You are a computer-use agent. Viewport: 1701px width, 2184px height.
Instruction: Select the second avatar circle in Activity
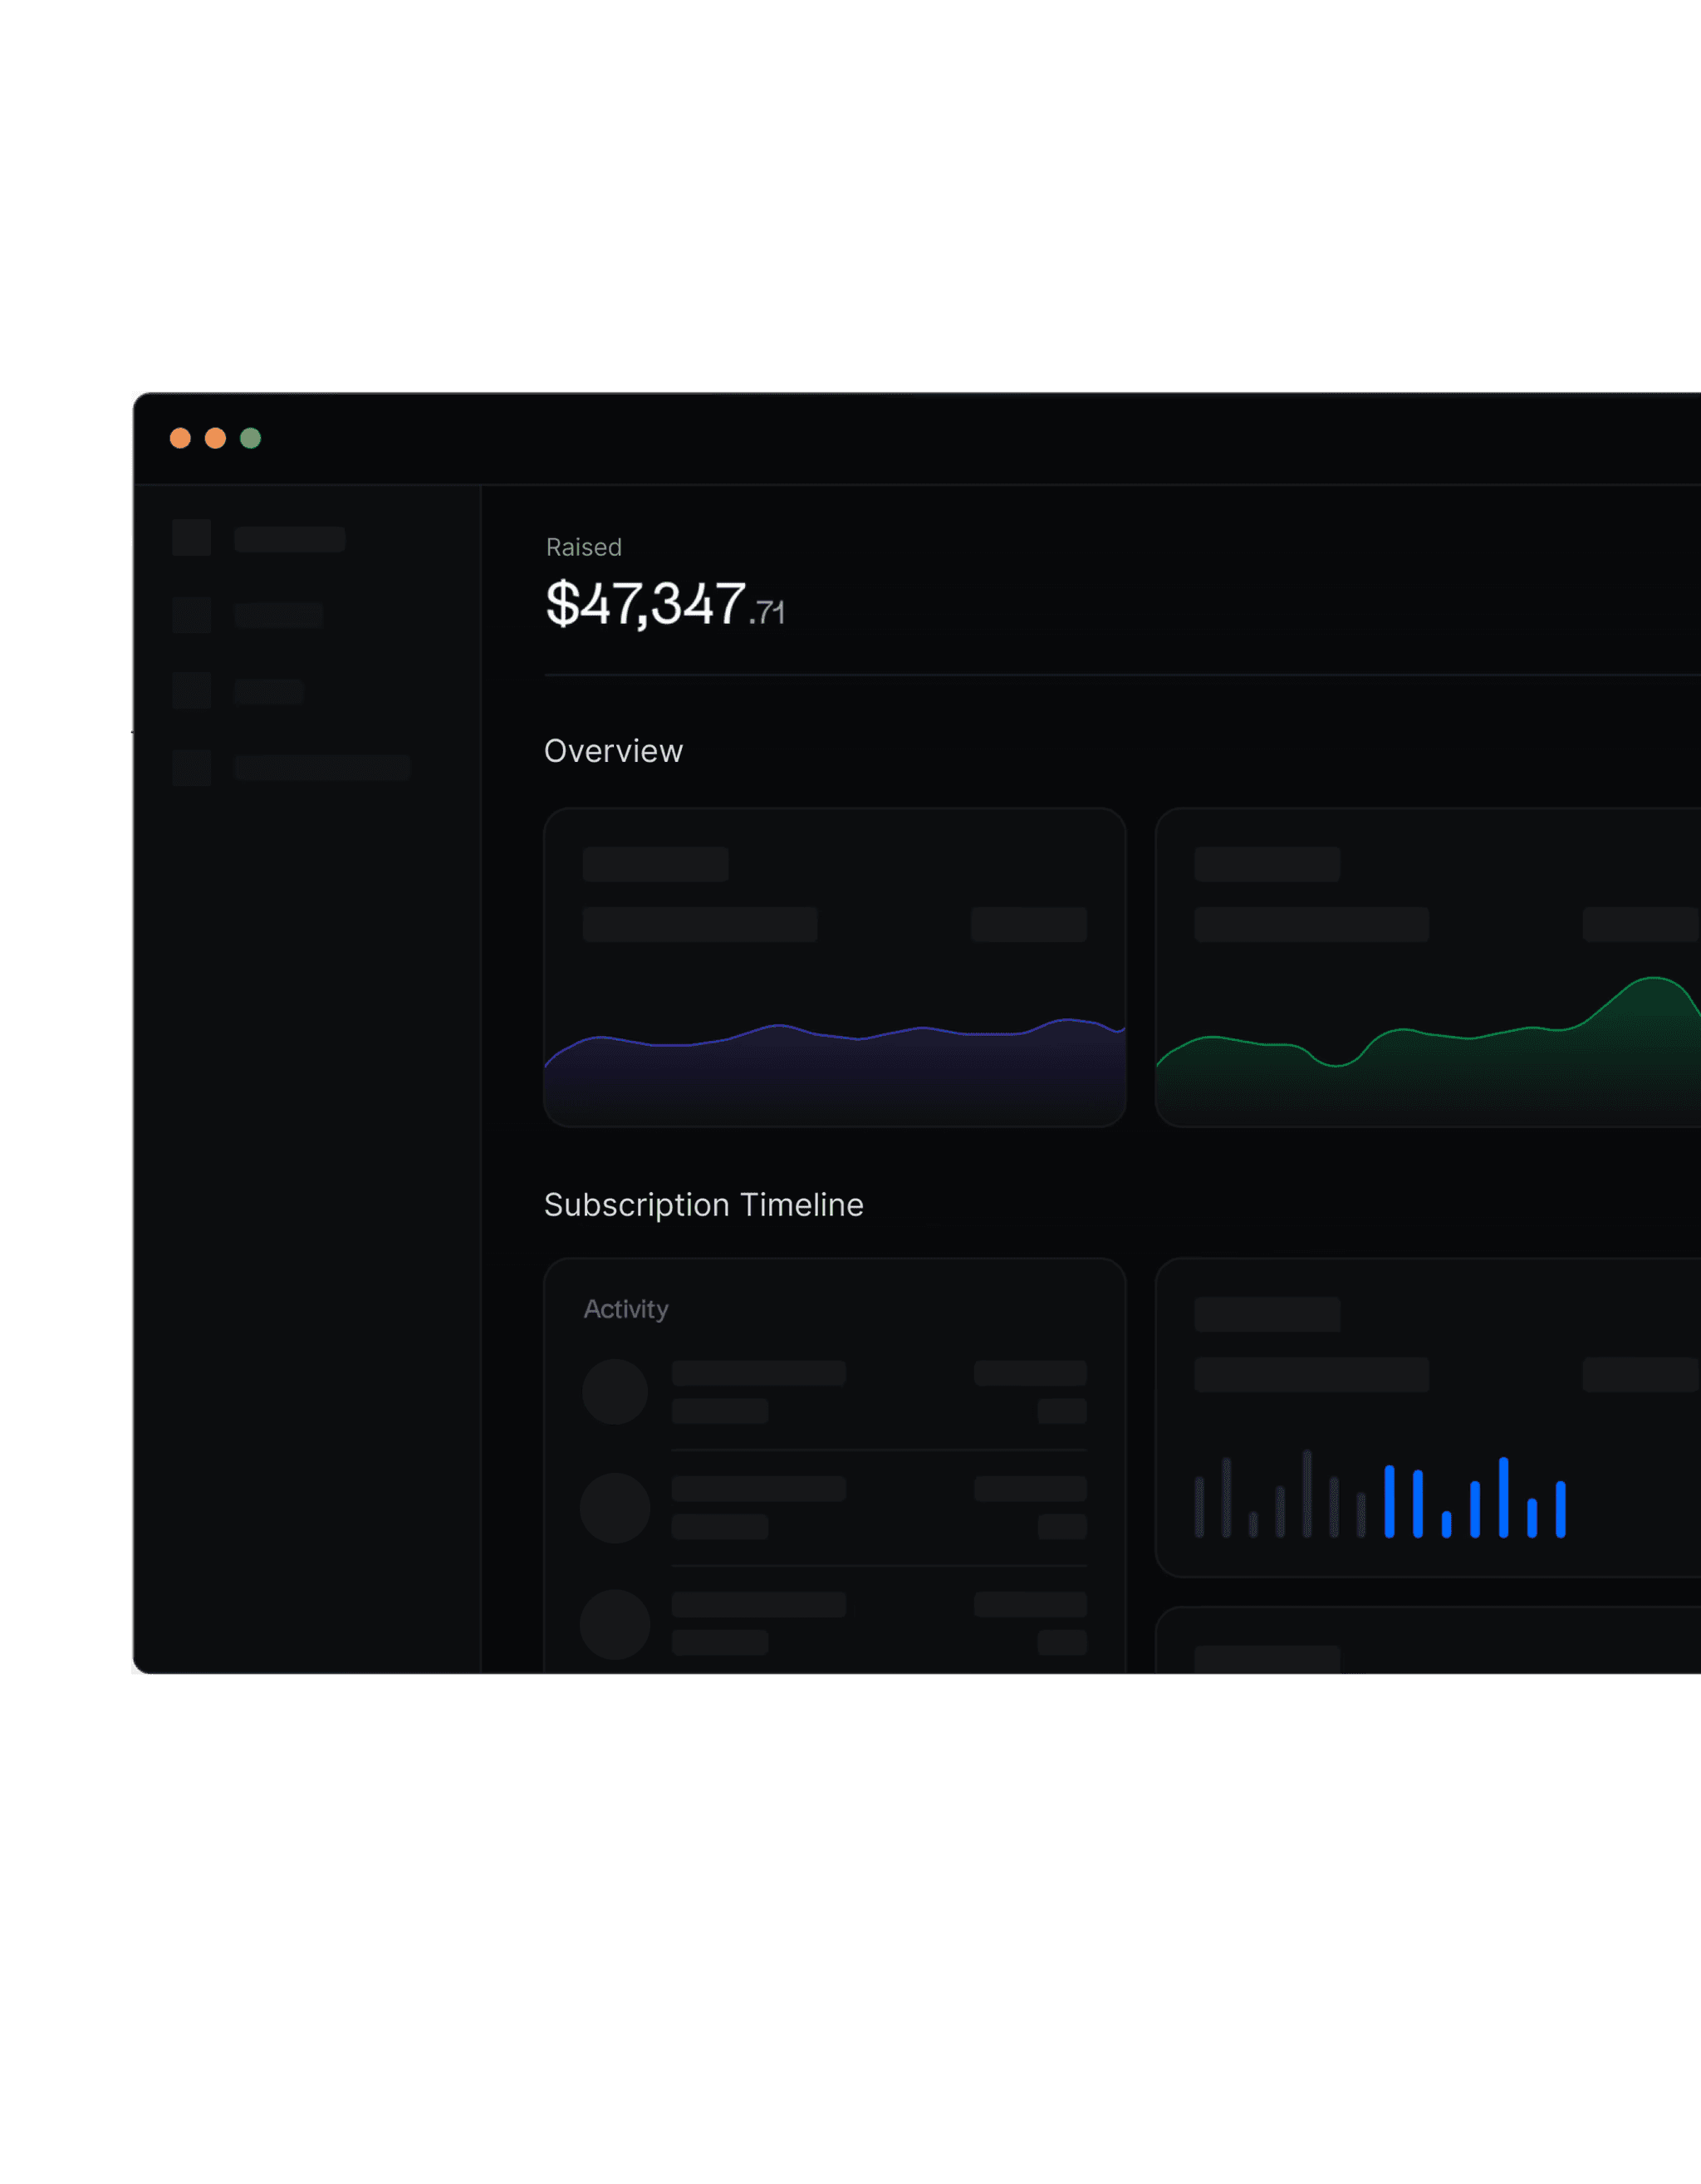[x=615, y=1507]
